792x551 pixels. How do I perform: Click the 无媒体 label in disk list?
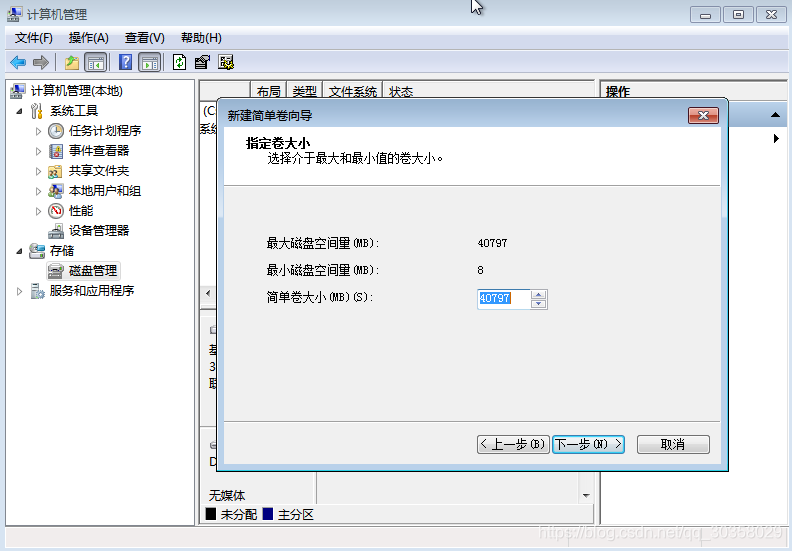pos(227,495)
